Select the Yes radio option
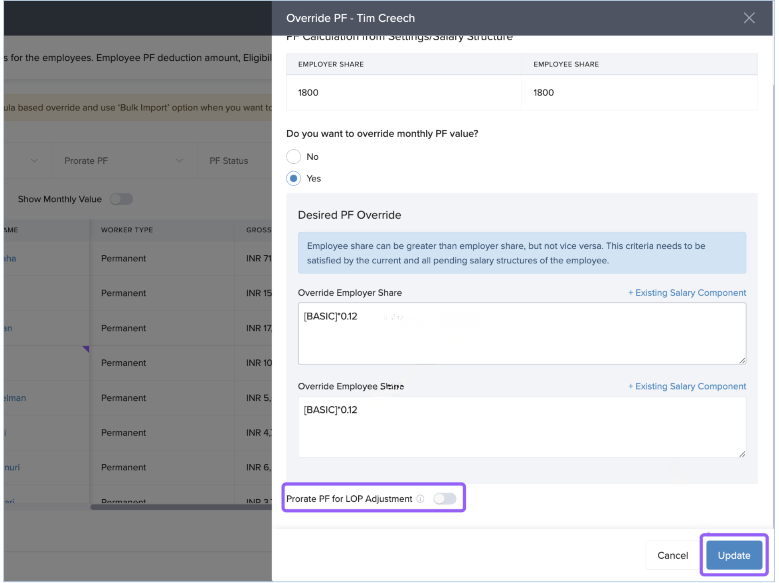This screenshot has width=779, height=583. click(293, 178)
